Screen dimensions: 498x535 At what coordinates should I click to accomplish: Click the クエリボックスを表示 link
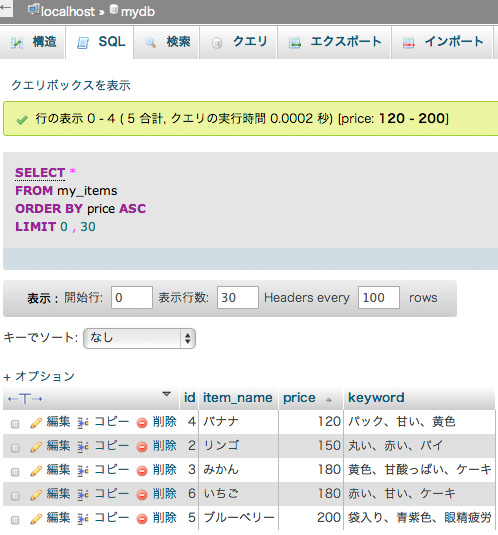71,85
